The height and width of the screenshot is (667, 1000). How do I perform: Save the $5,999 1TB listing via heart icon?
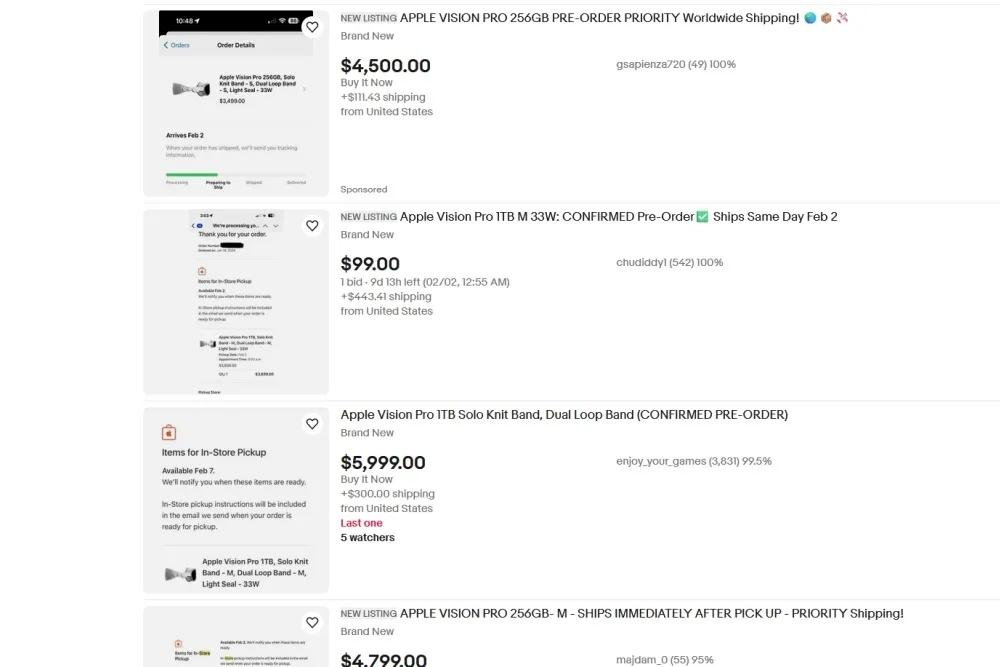click(312, 424)
